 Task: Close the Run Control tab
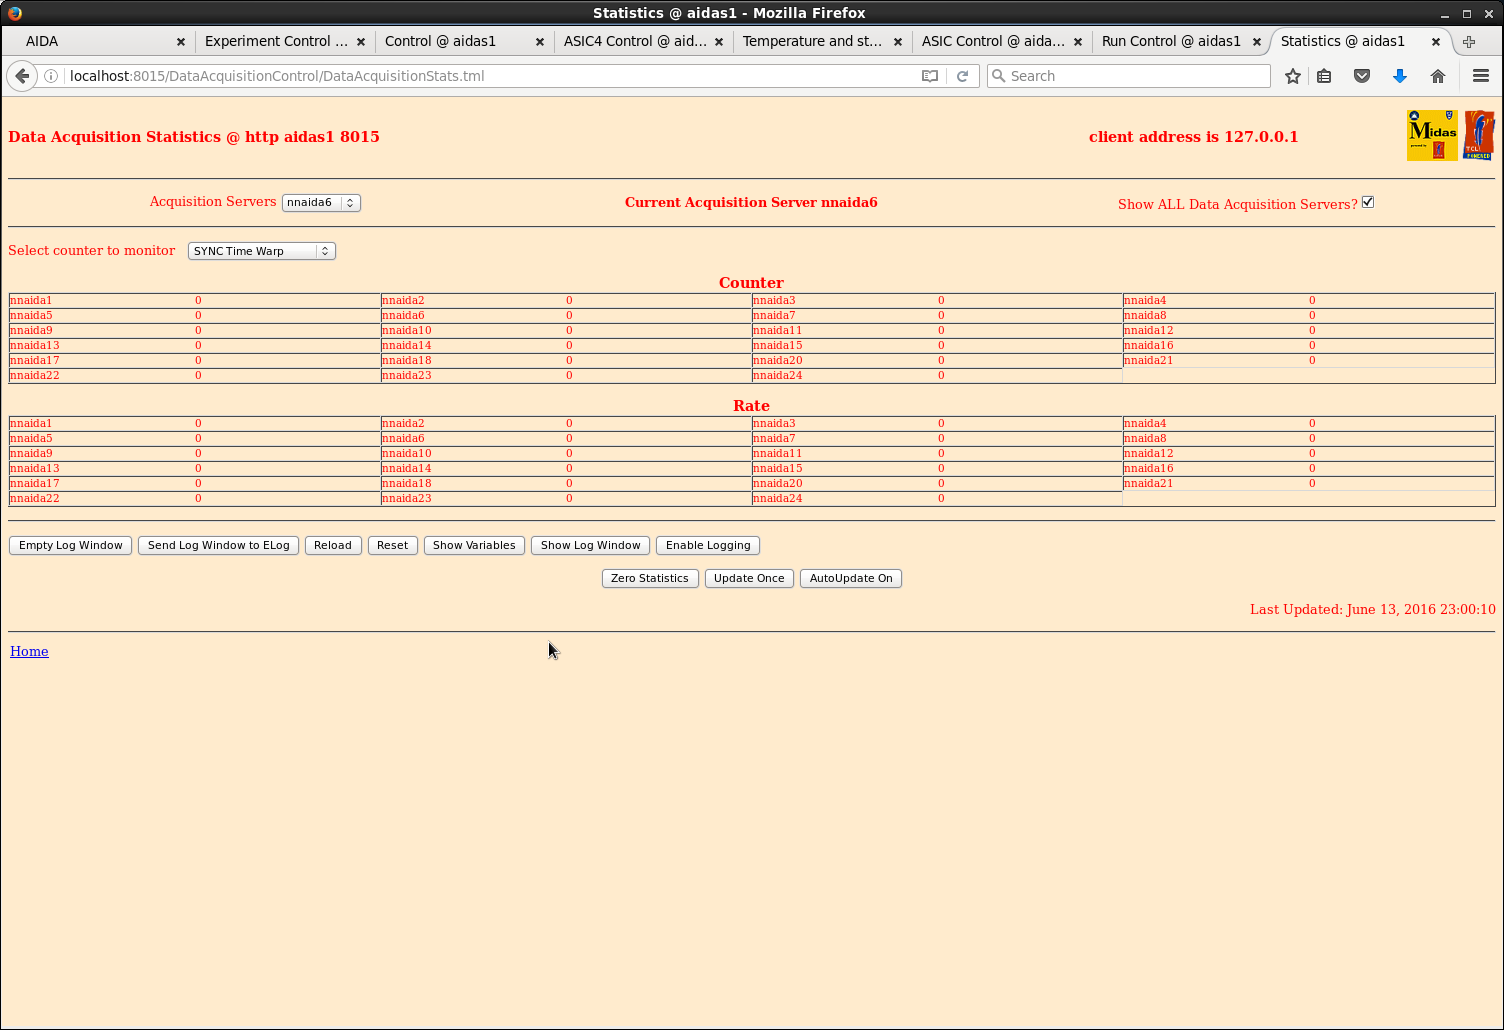[x=1257, y=42]
